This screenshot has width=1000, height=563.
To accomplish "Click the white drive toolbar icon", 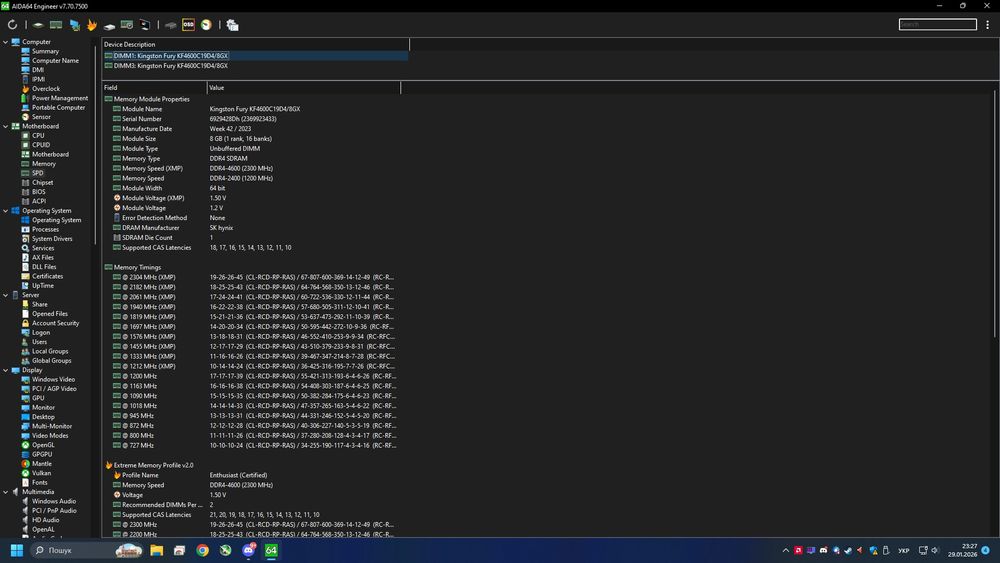I will click(110, 26).
